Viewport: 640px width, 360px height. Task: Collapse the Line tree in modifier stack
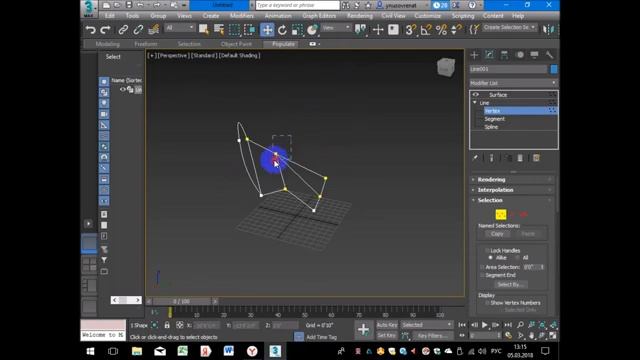tap(475, 103)
